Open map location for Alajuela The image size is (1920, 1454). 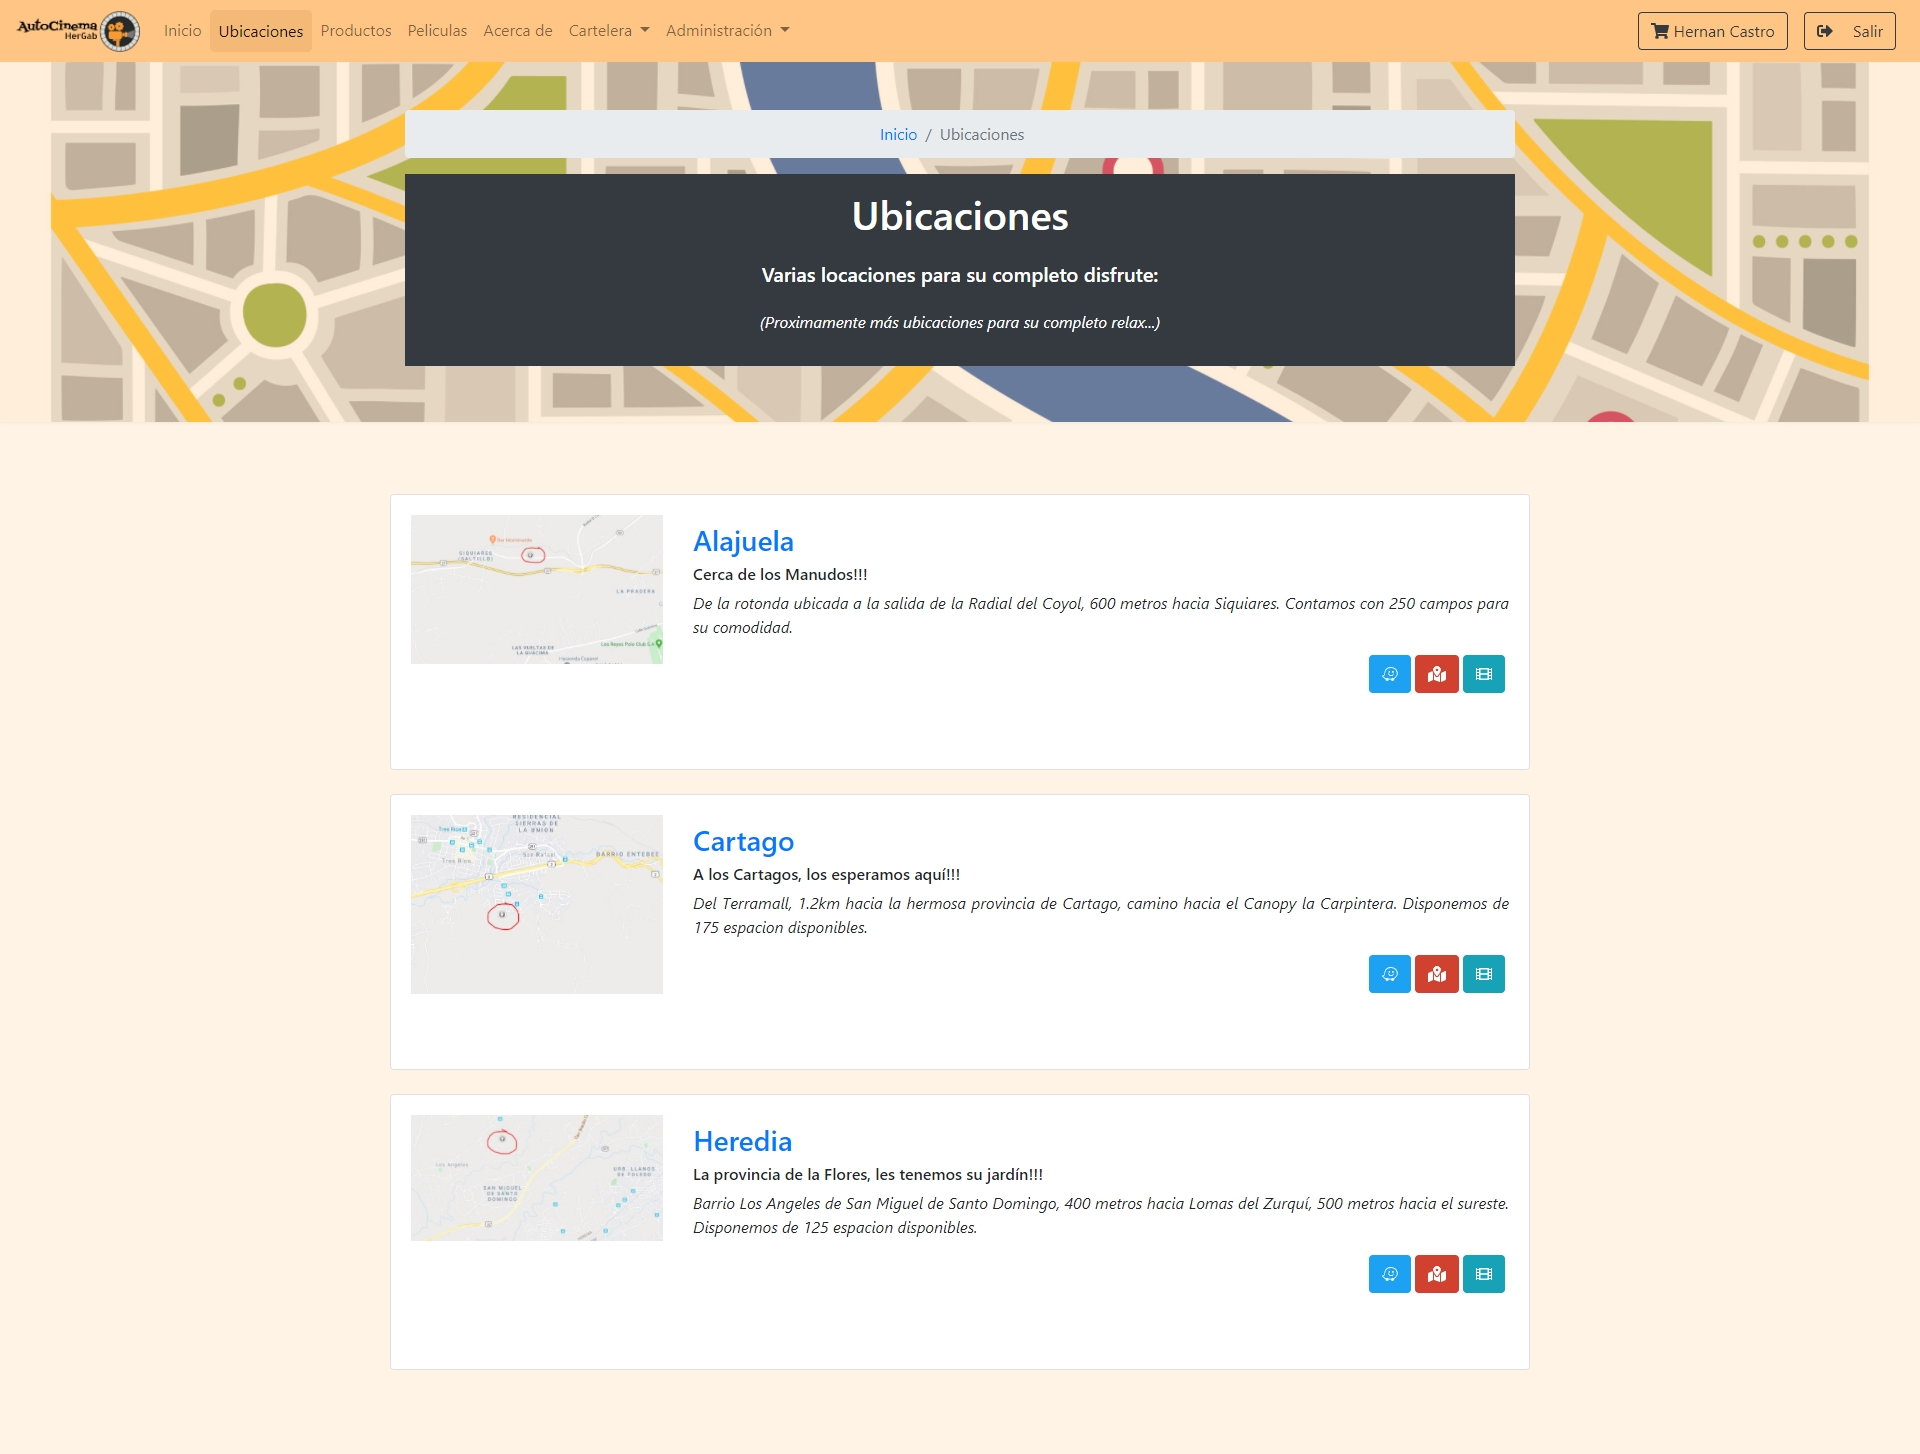click(x=1436, y=674)
